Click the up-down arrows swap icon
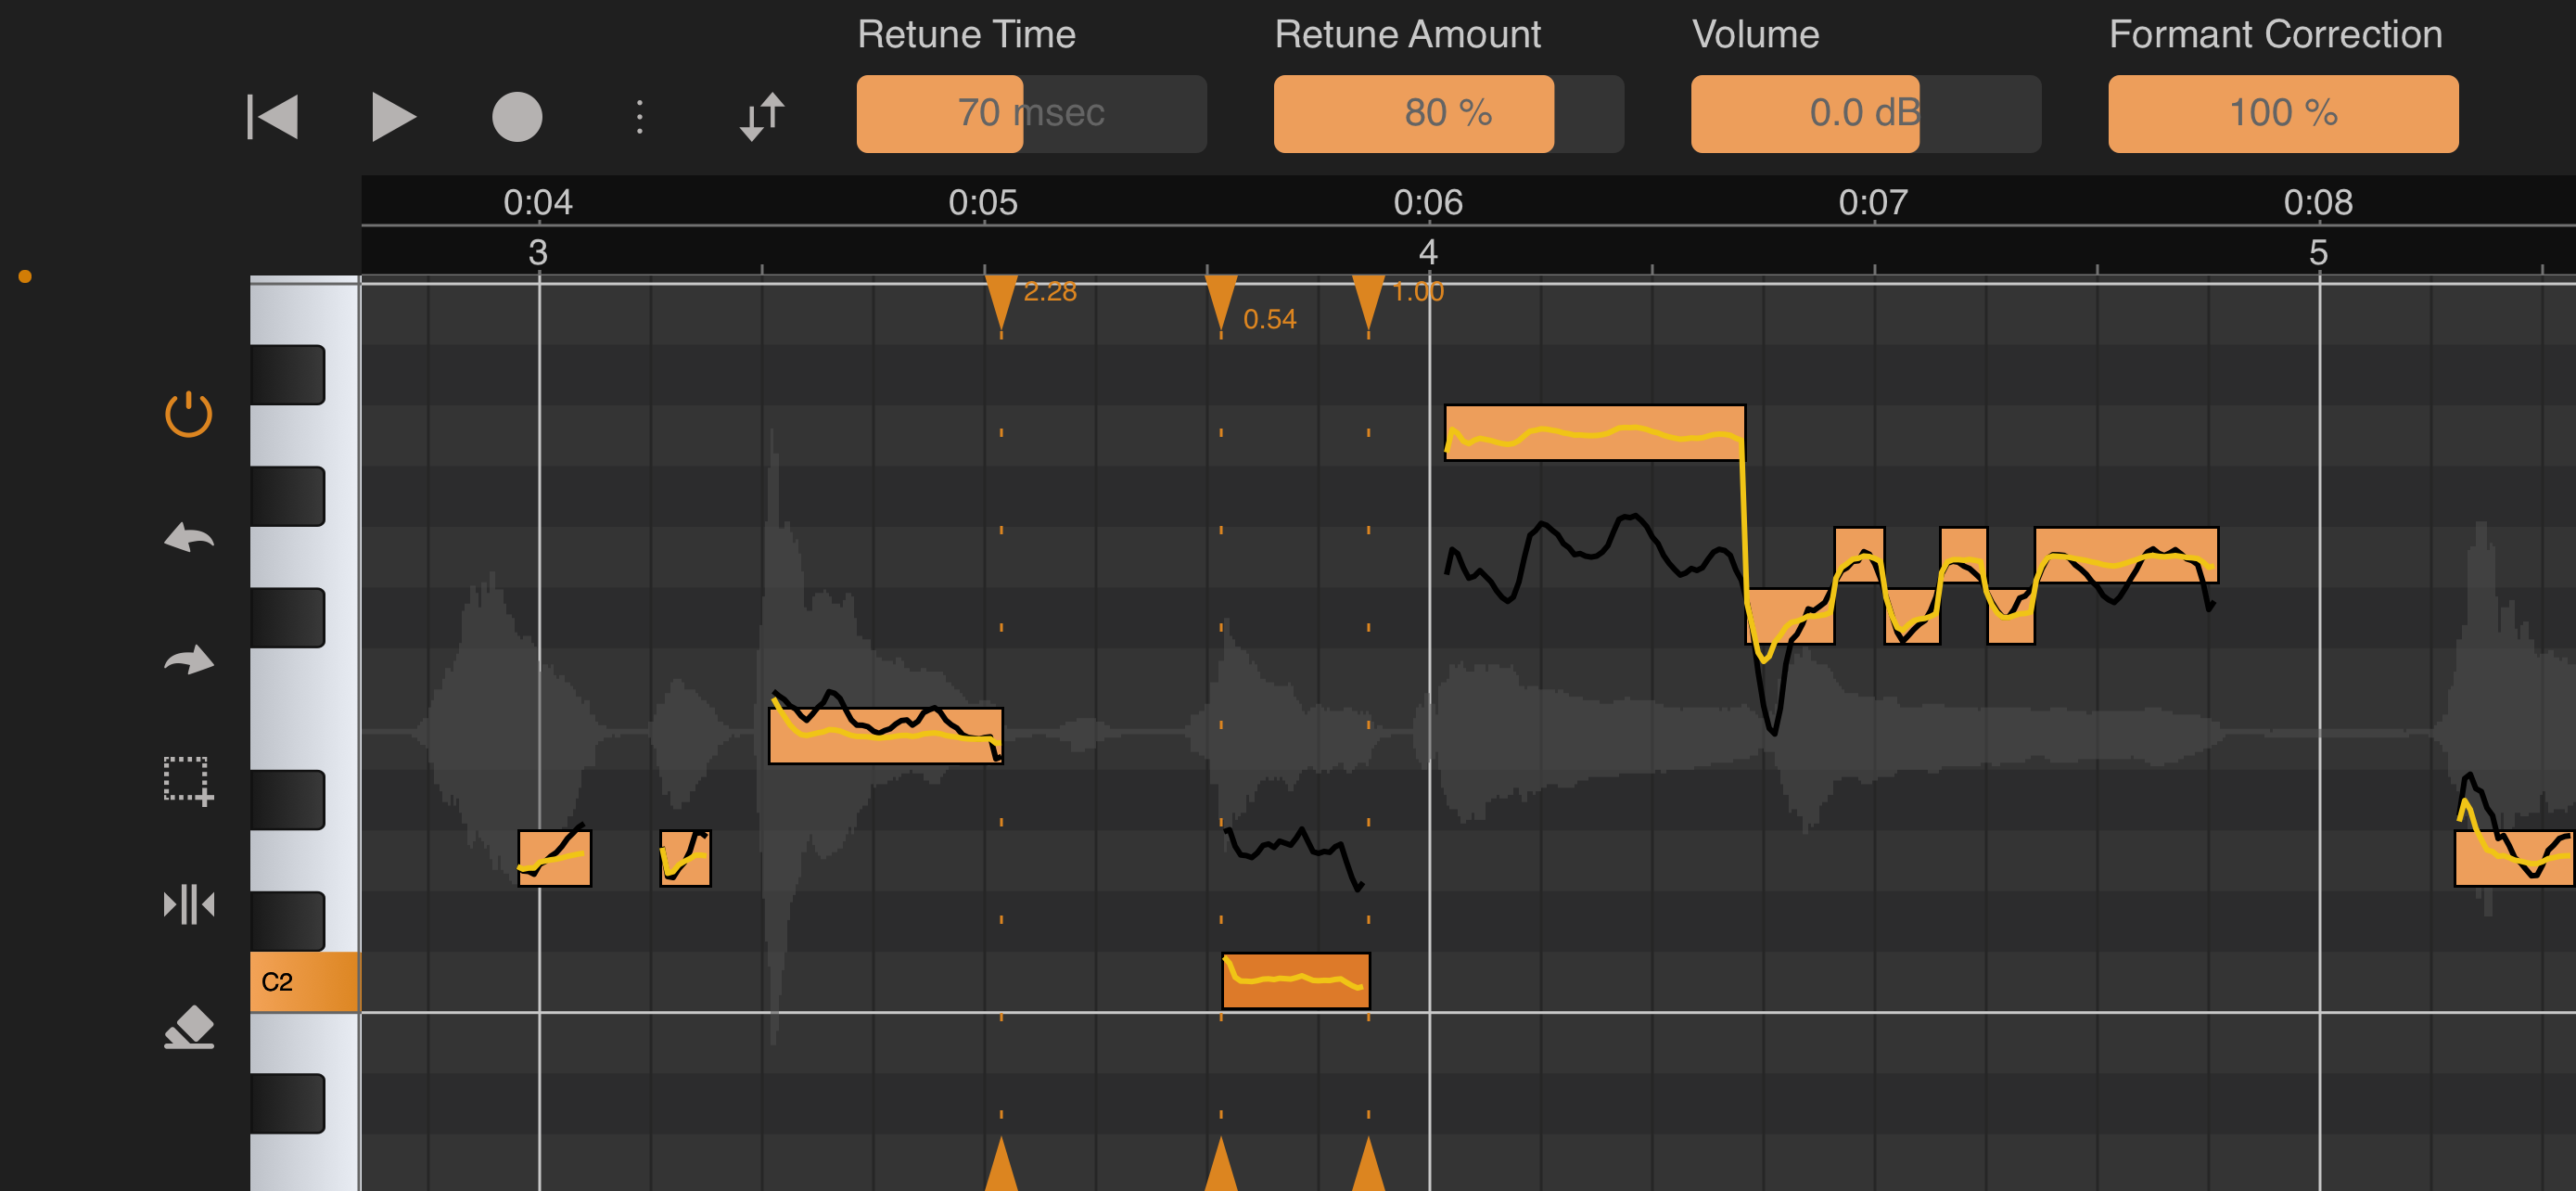Screen dimensions: 2576x1191 [x=762, y=116]
